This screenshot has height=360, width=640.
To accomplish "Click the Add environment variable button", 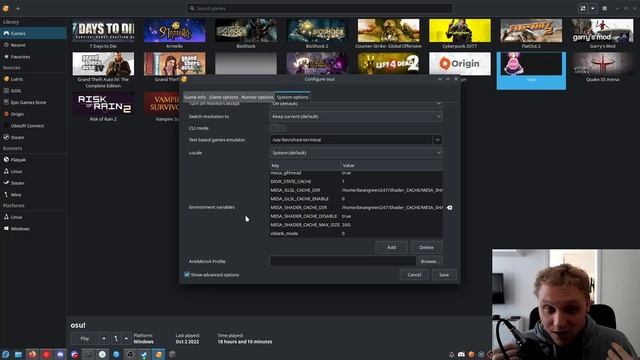I will (x=391, y=247).
